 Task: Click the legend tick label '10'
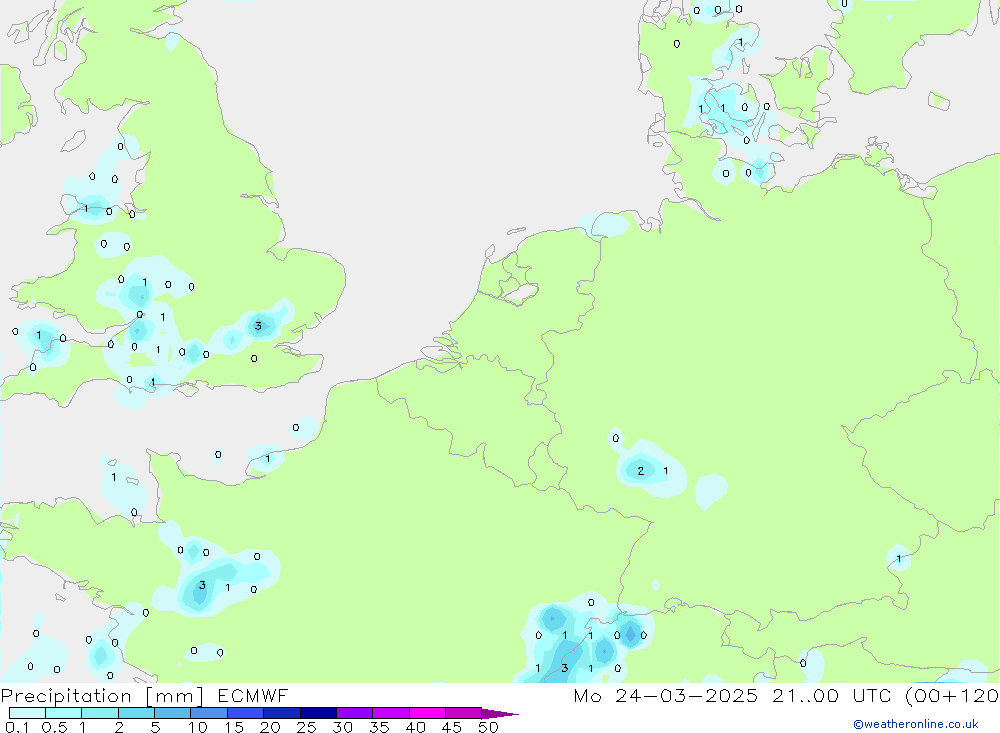tap(198, 727)
